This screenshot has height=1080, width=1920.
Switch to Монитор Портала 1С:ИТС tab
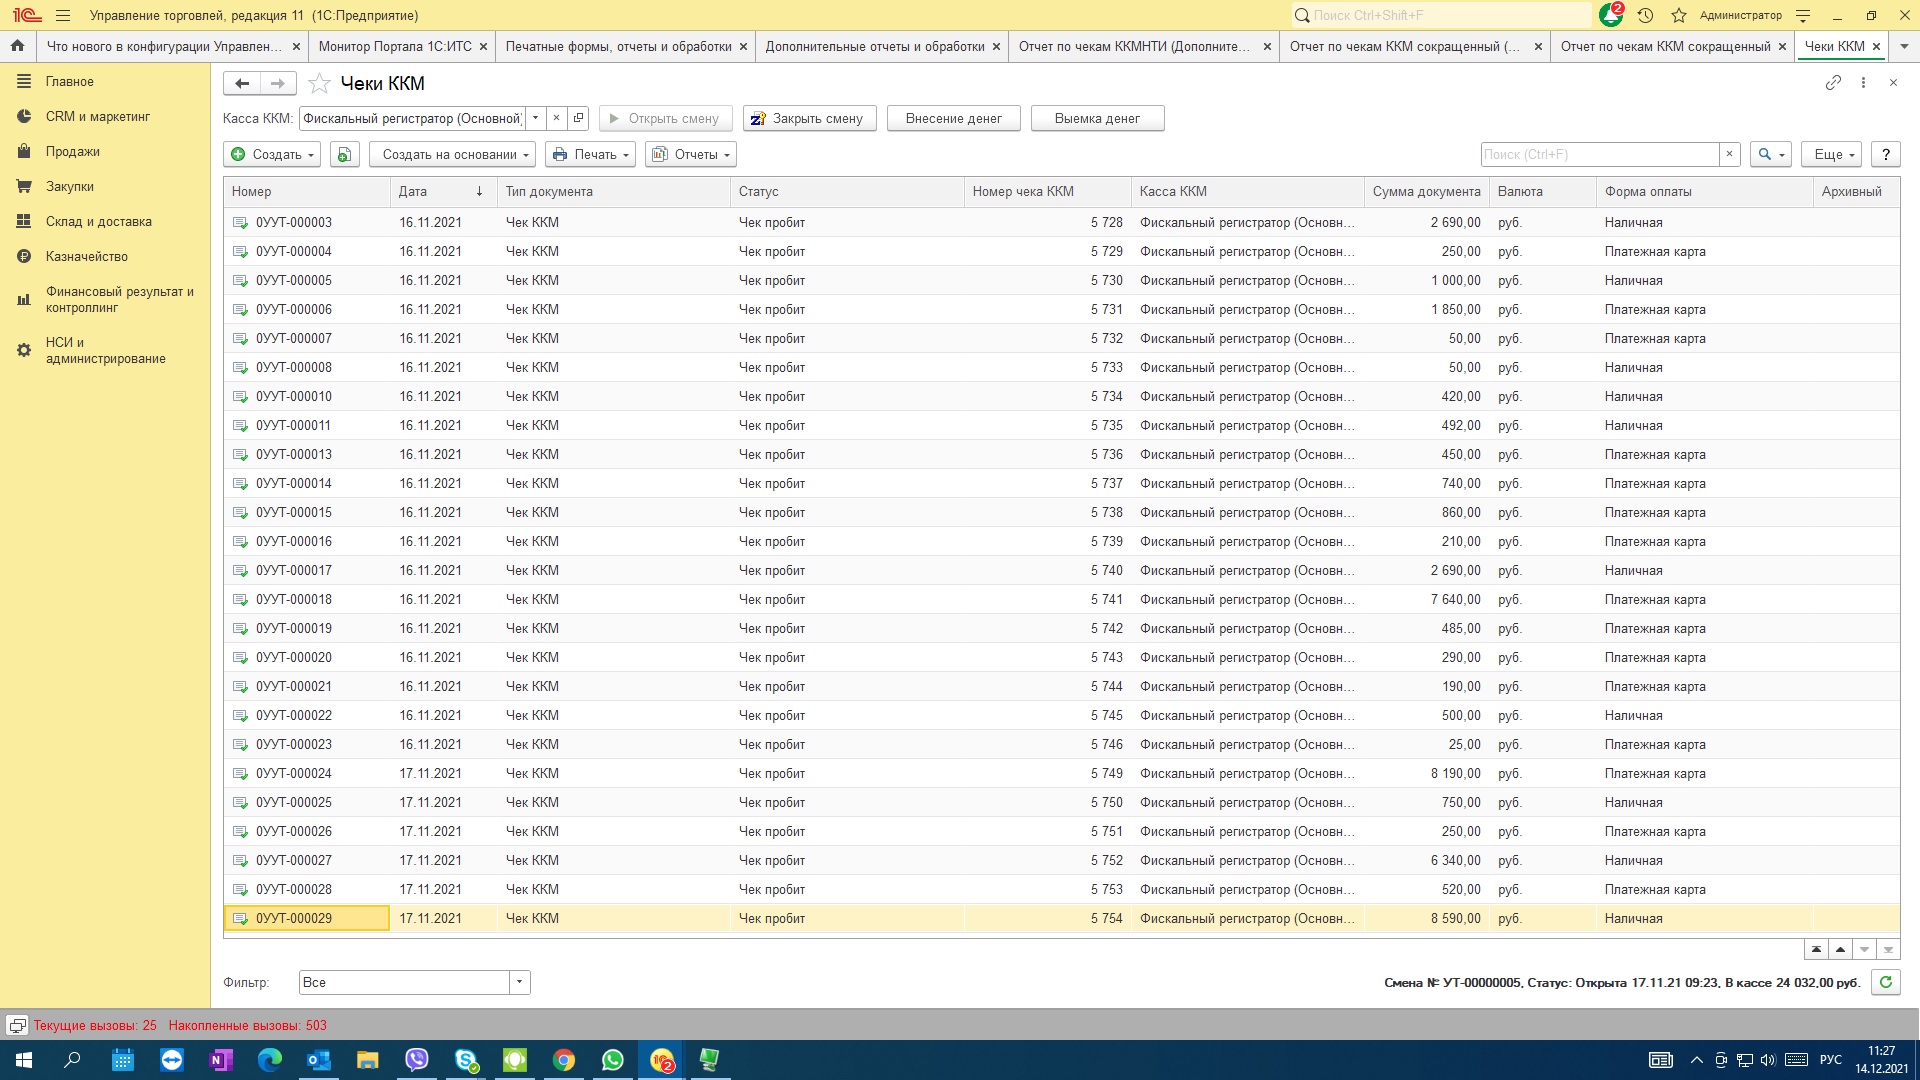pos(395,46)
